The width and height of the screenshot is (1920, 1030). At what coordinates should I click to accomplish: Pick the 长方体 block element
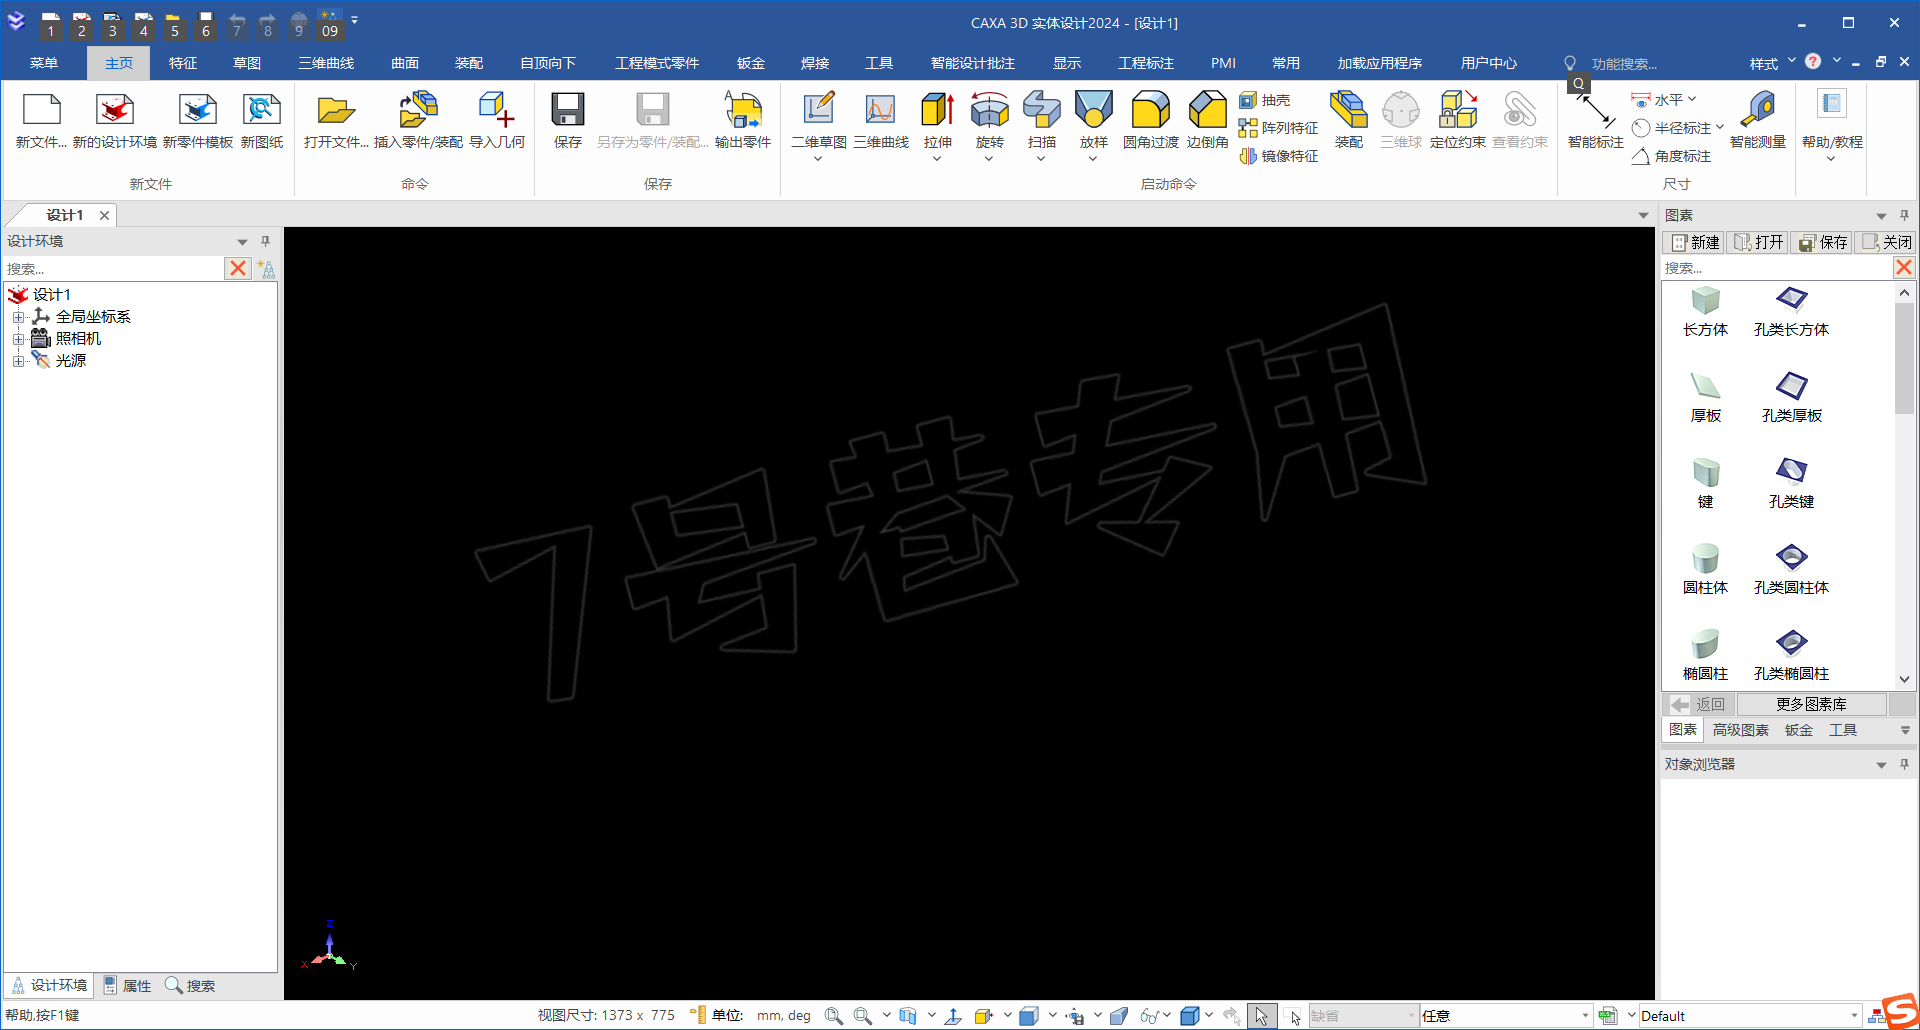[x=1705, y=312]
